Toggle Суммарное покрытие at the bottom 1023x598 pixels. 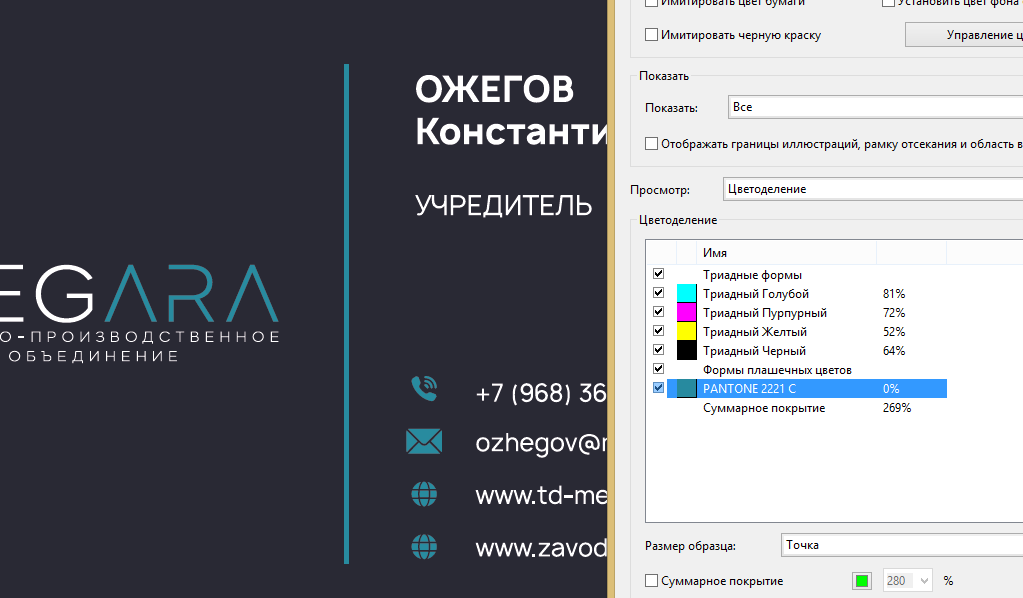651,580
